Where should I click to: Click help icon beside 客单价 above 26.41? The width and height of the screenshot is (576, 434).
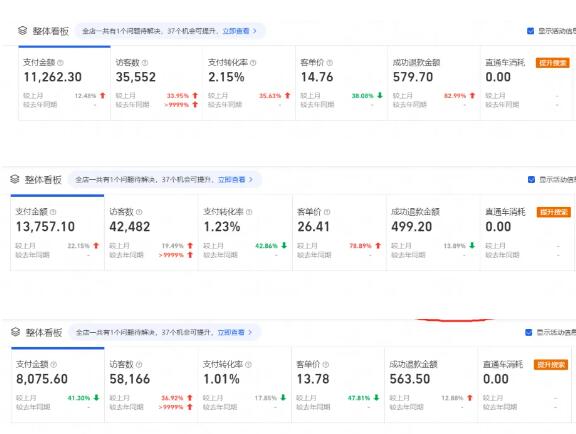tap(327, 212)
